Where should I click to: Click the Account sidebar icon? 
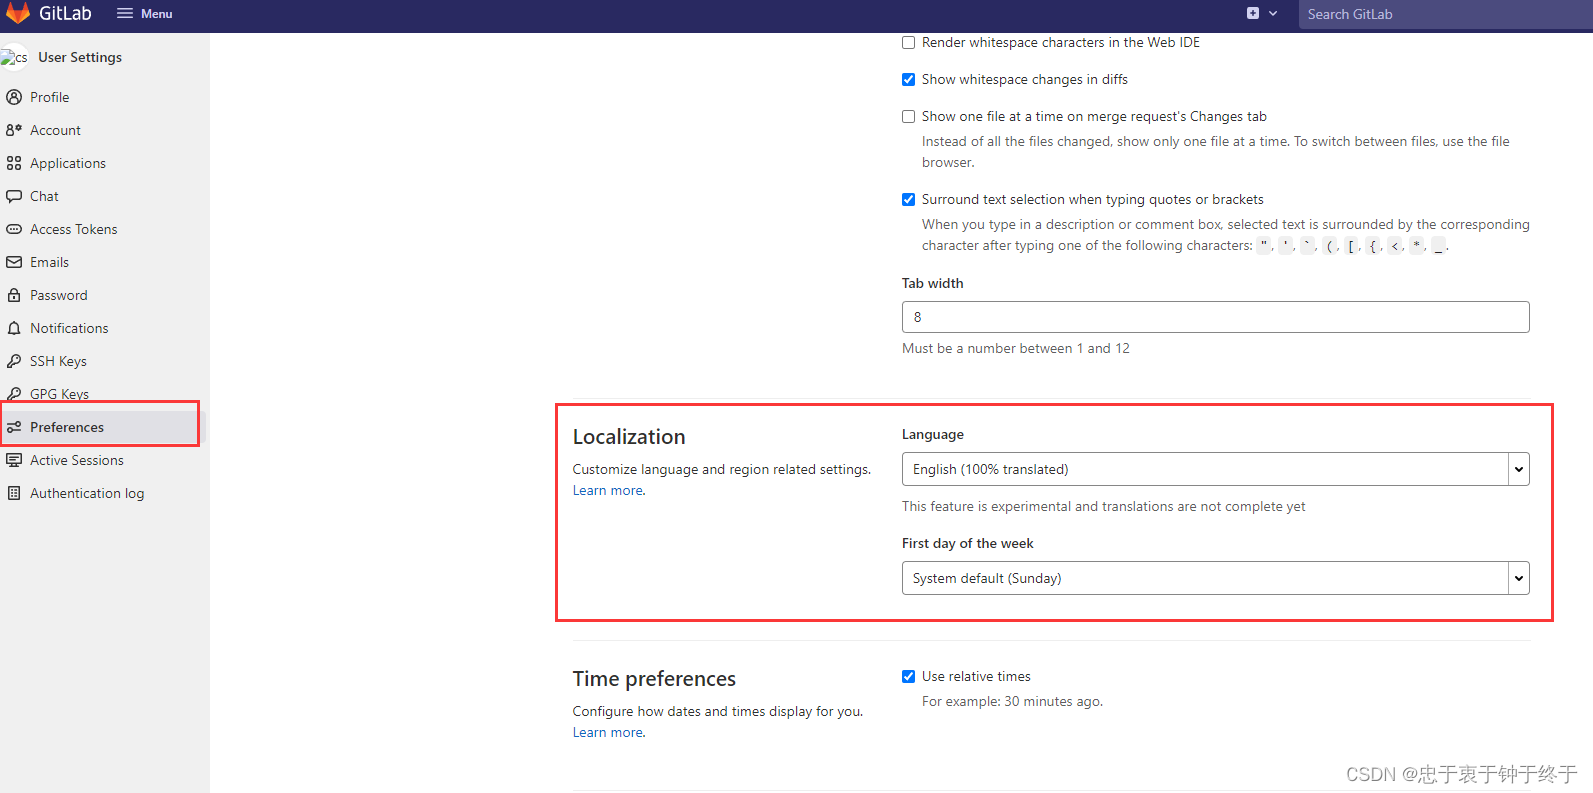(14, 130)
